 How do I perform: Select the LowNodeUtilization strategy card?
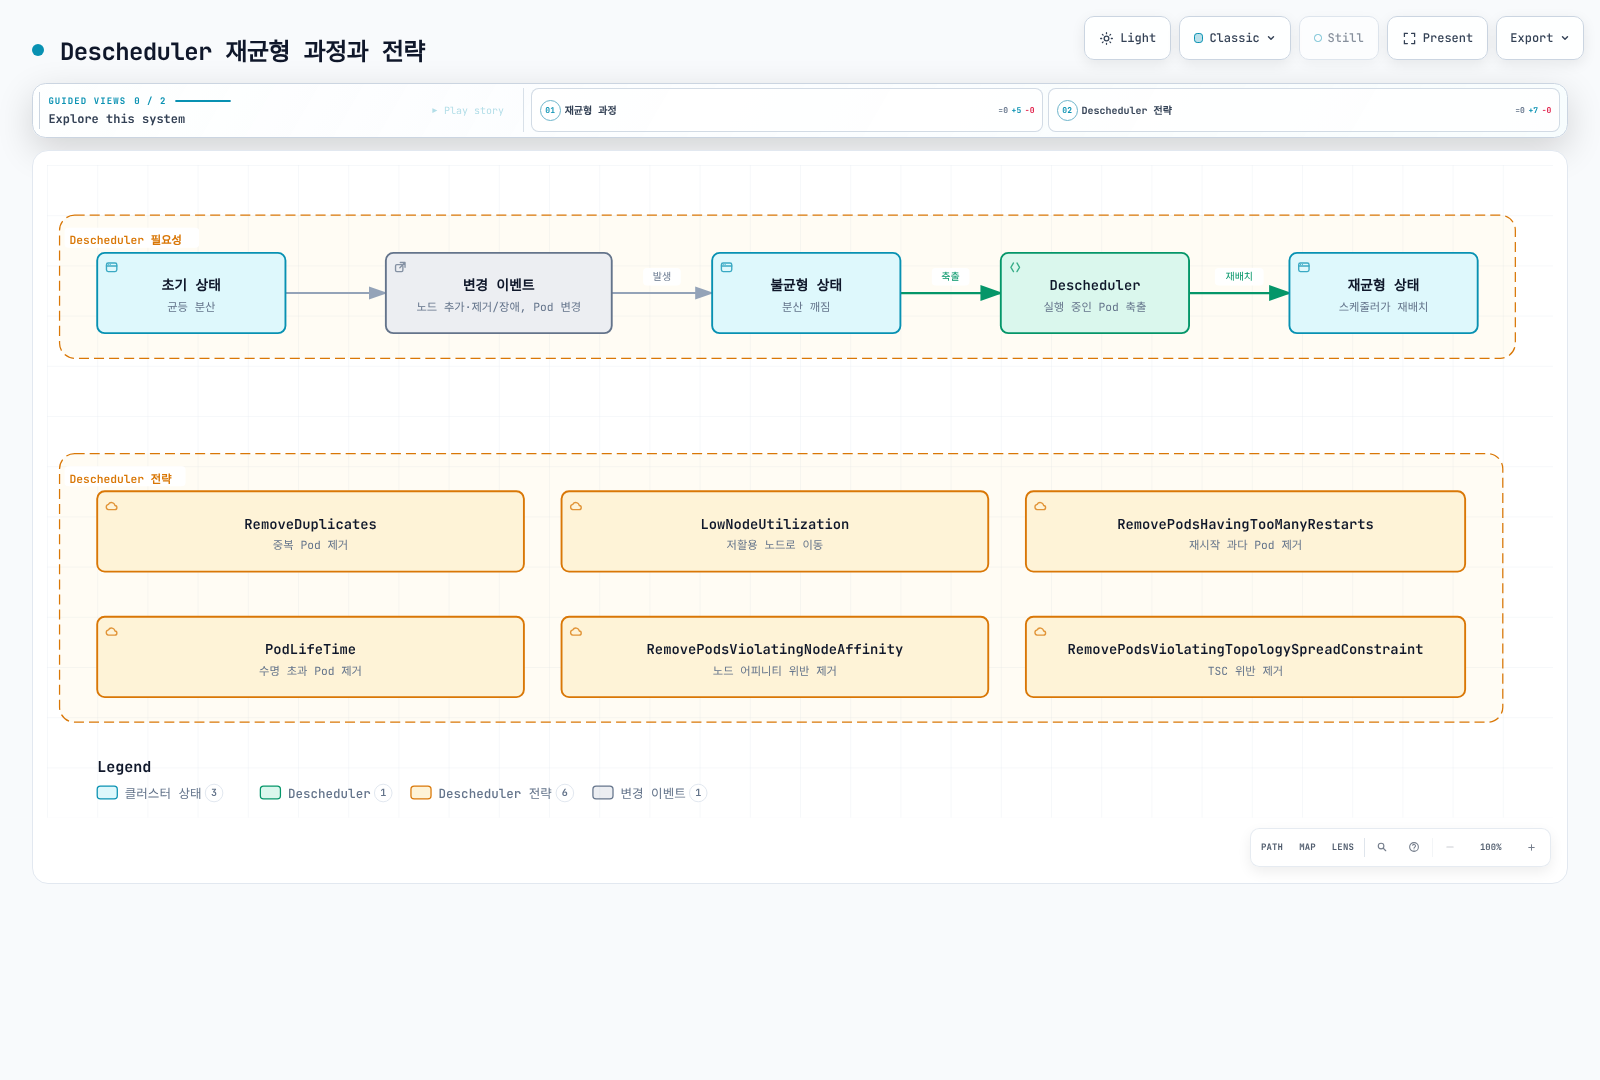775,532
